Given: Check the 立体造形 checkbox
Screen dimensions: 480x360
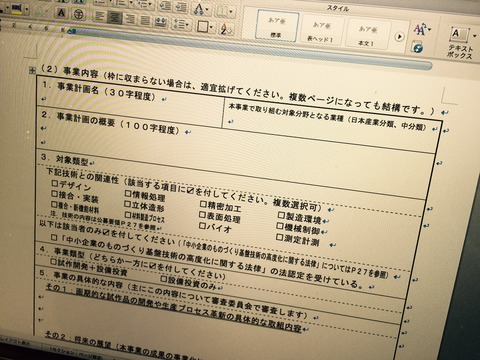Looking at the screenshot, I should 127,203.
